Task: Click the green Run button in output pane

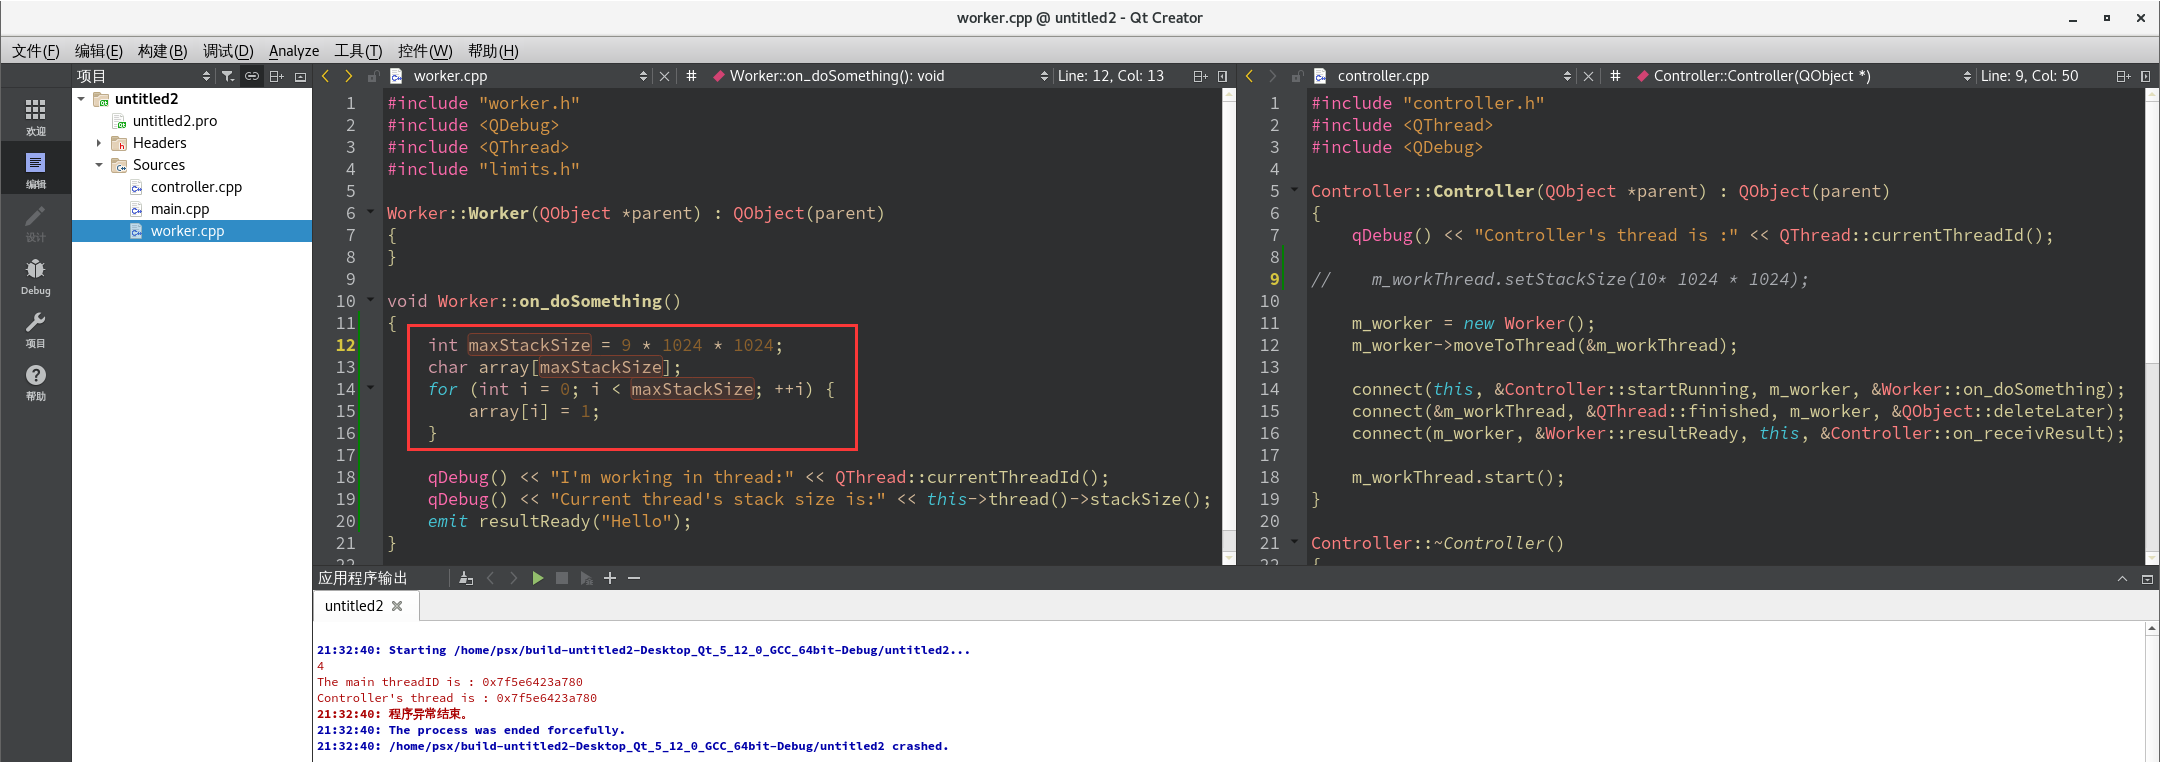Action: pyautogui.click(x=538, y=578)
